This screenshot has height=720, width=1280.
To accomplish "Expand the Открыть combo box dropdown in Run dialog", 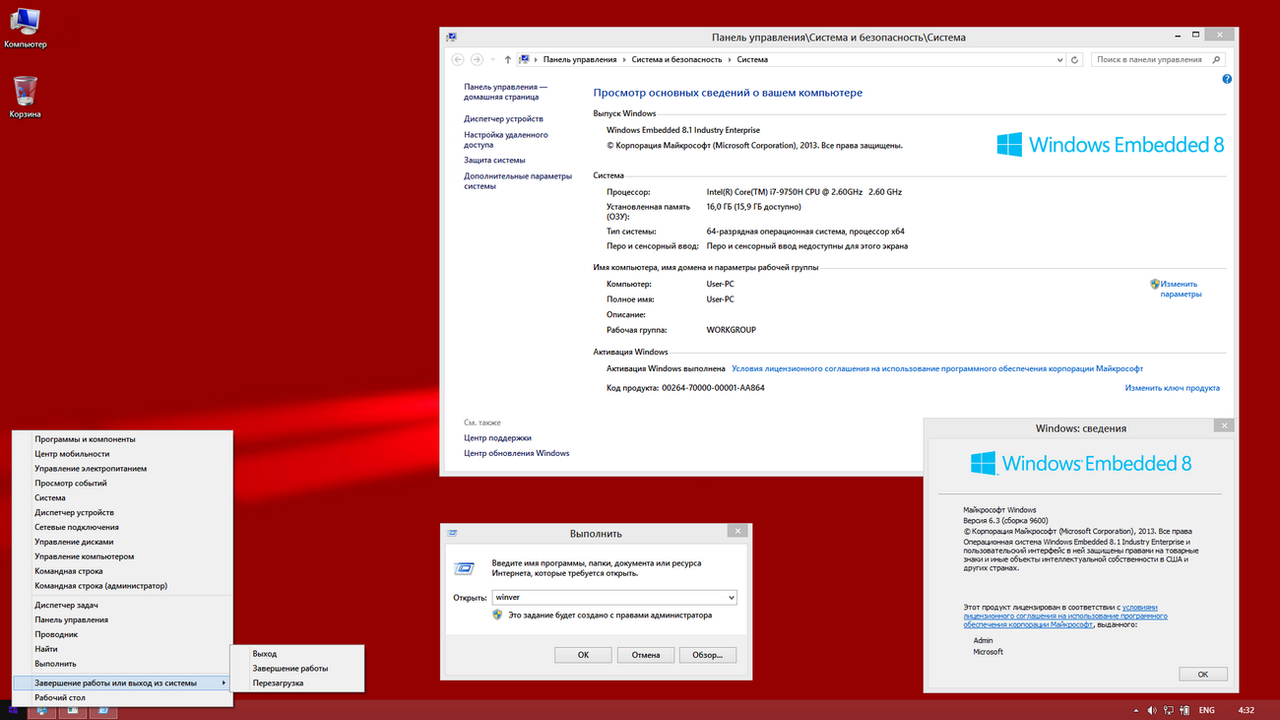I will pyautogui.click(x=730, y=597).
